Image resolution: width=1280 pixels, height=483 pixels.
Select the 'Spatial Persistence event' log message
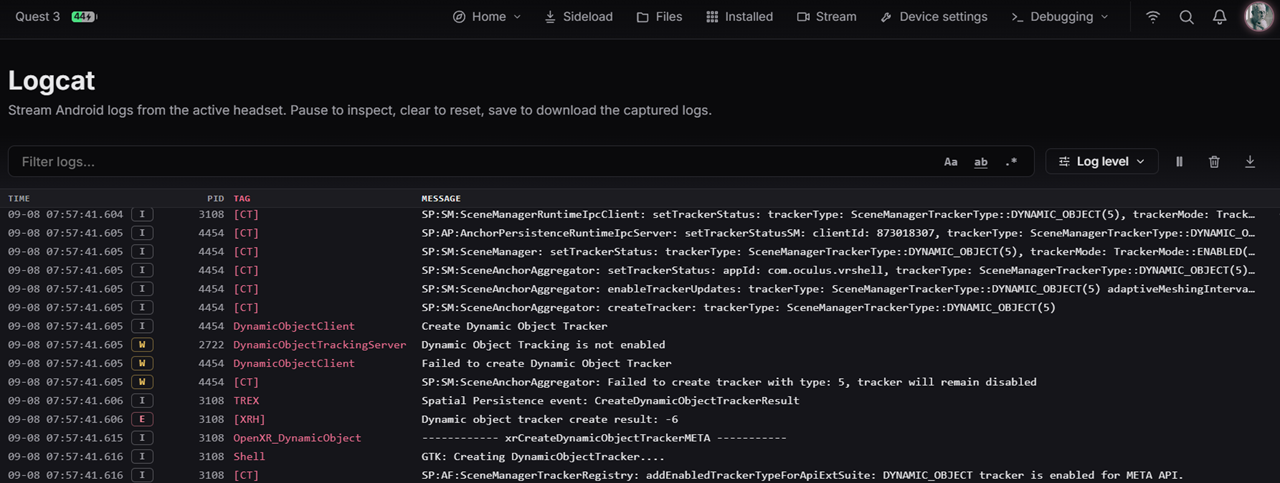(610, 401)
